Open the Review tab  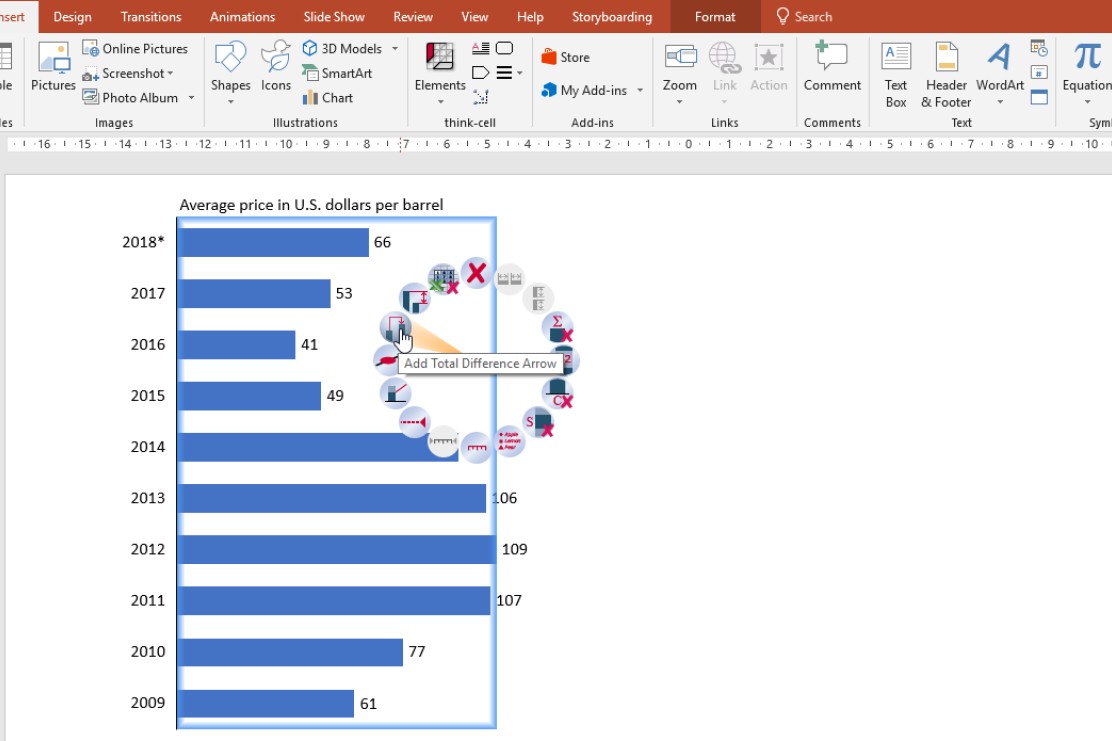(x=413, y=16)
